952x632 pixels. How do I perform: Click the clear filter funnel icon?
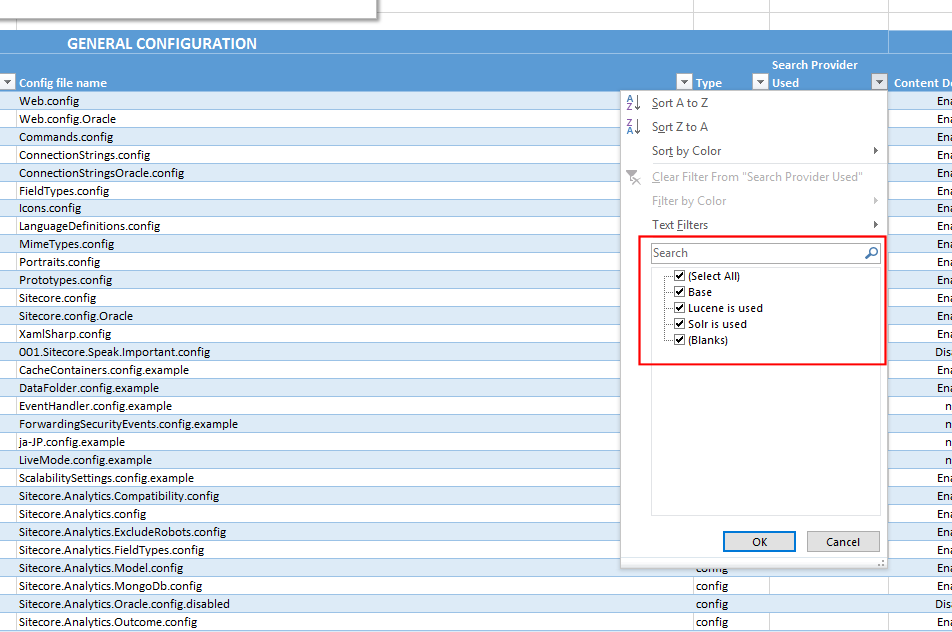[634, 177]
